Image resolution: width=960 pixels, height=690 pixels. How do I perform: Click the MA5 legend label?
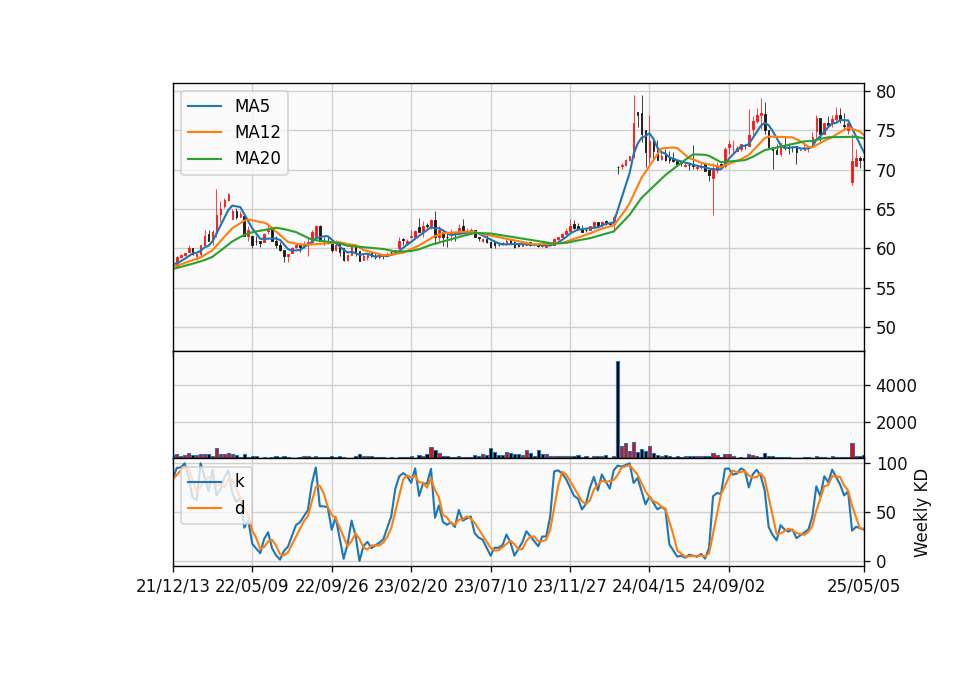(x=252, y=106)
